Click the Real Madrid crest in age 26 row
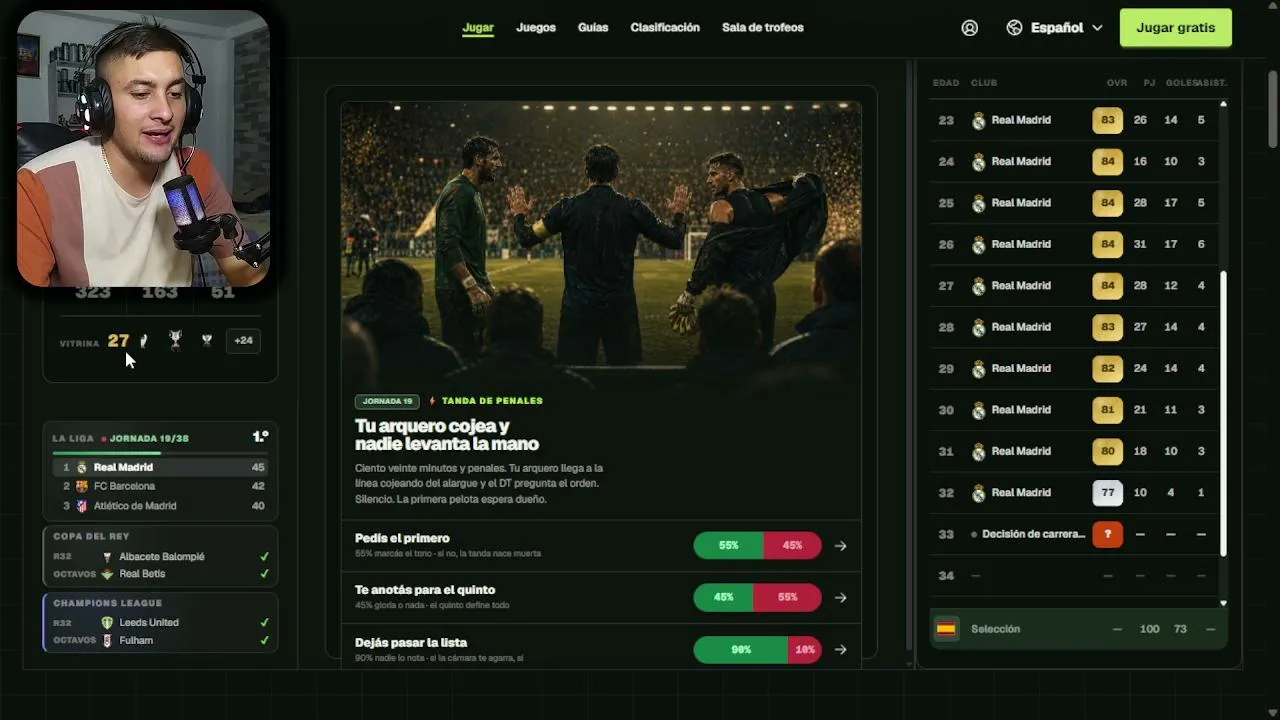This screenshot has width=1280, height=720. point(978,244)
